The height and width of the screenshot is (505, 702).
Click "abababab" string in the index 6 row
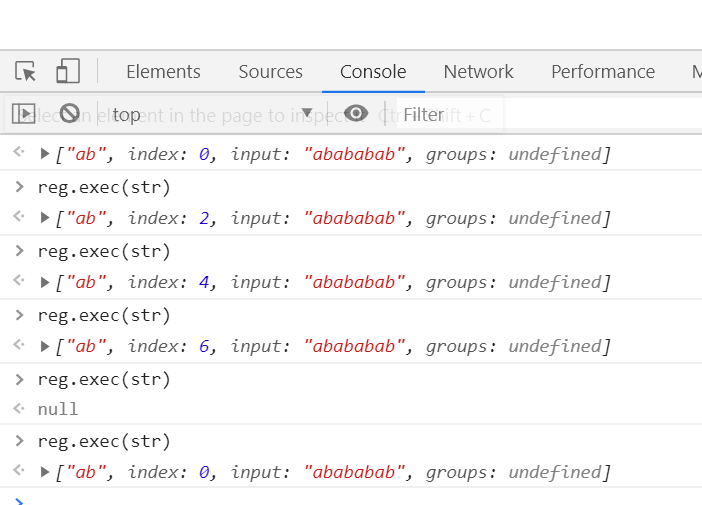(354, 346)
